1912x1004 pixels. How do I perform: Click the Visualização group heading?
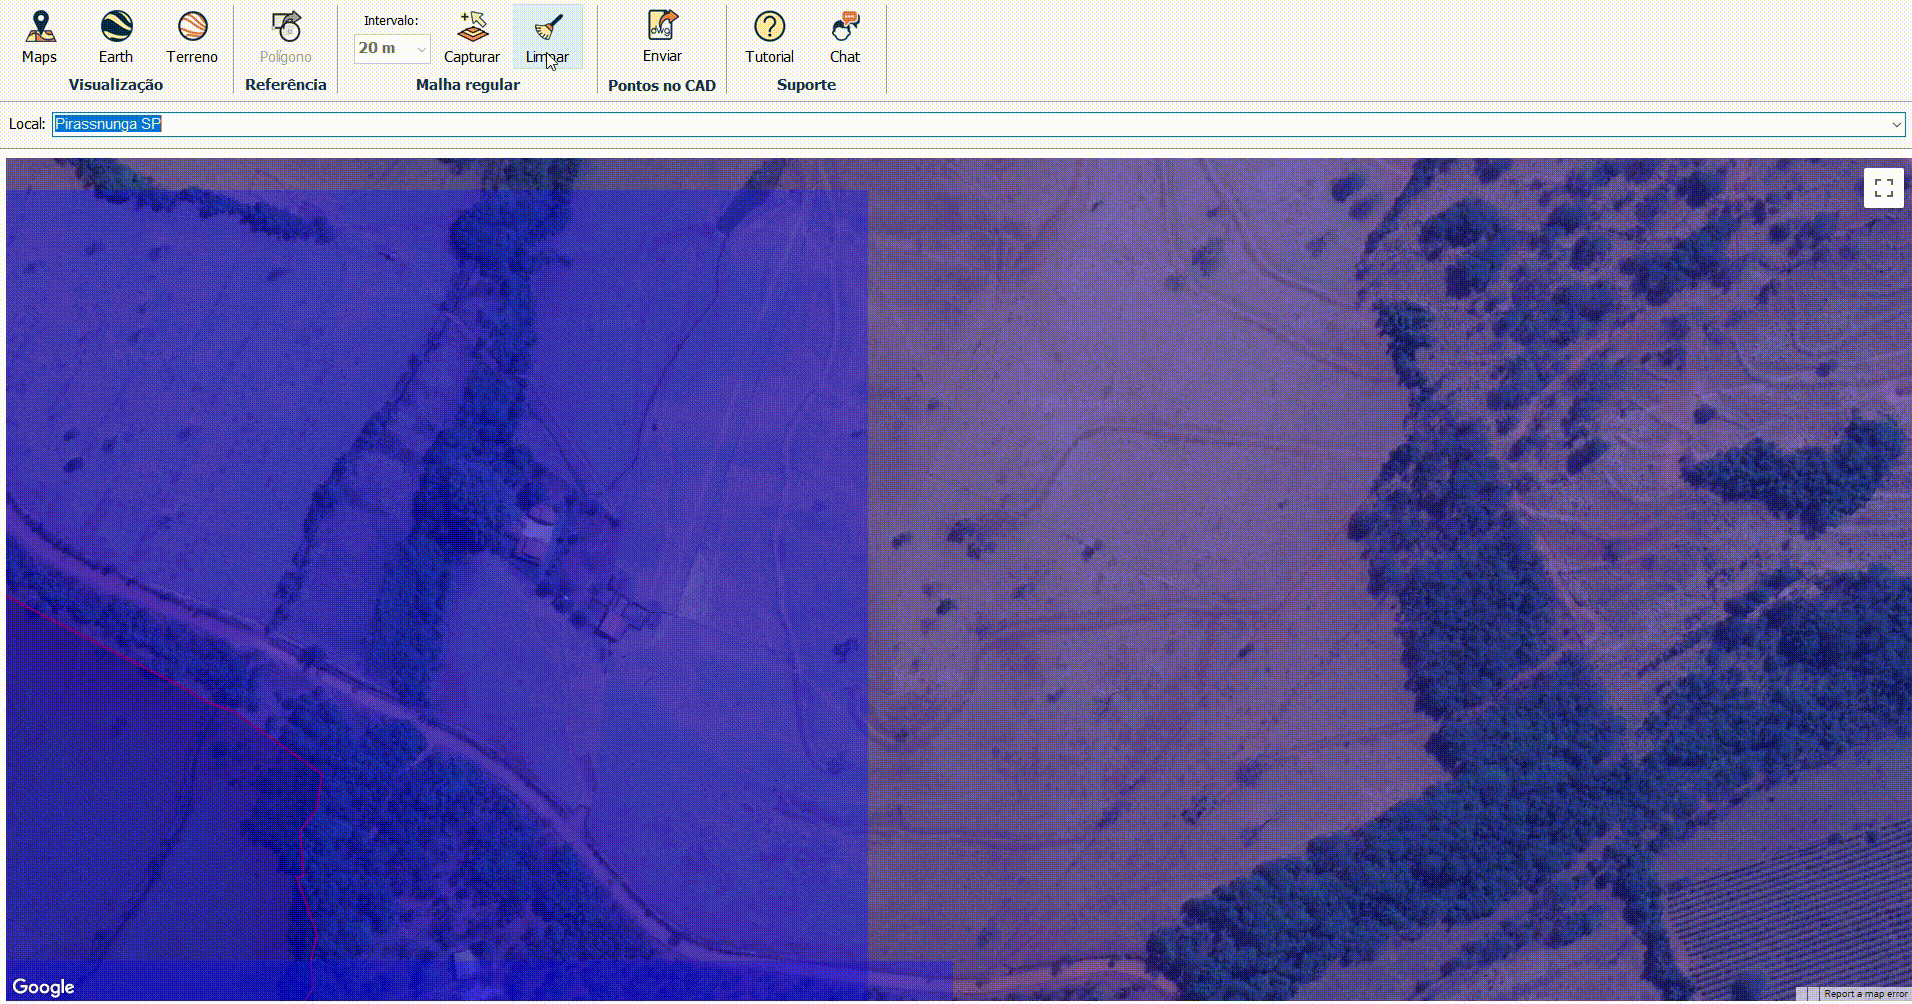(x=115, y=85)
